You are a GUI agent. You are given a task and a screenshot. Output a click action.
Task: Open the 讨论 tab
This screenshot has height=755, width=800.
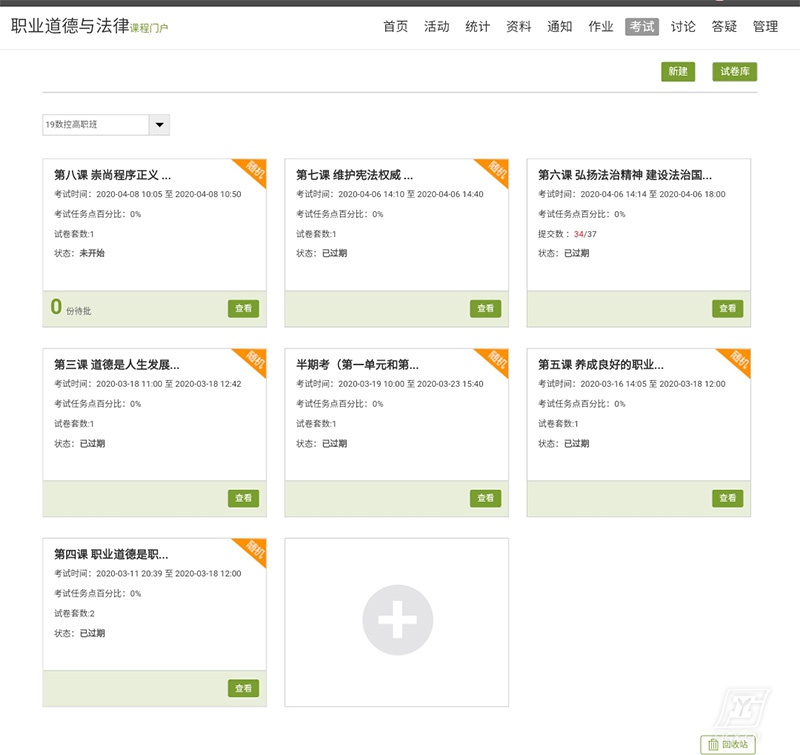(683, 27)
